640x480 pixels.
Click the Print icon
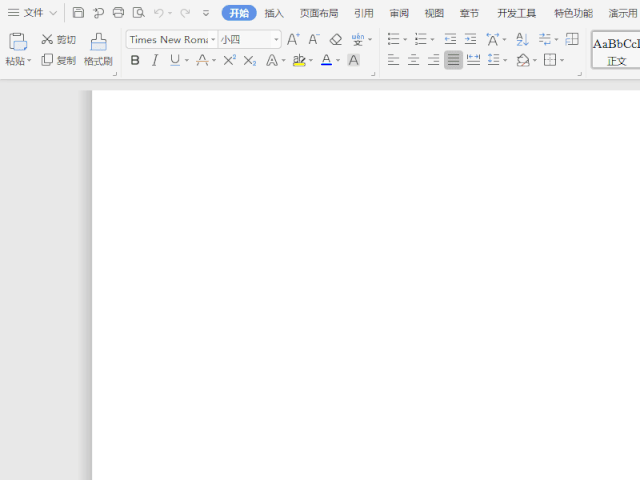(x=119, y=13)
